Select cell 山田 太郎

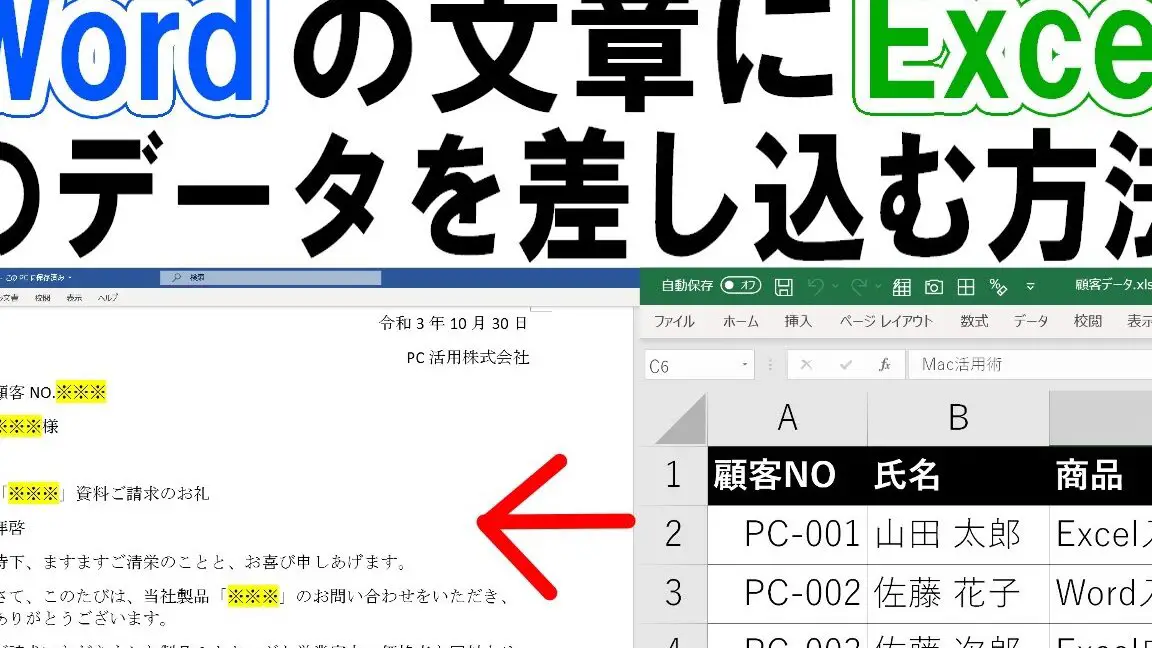click(958, 534)
